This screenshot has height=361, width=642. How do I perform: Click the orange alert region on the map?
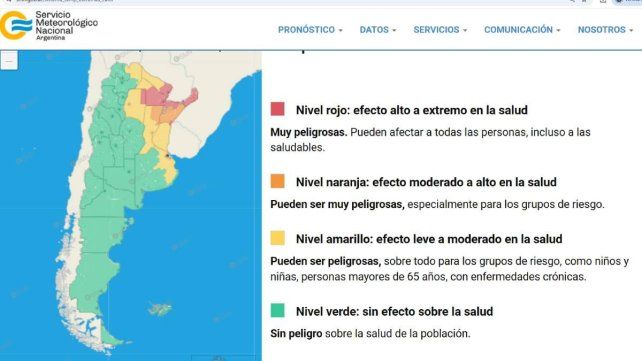[167, 115]
